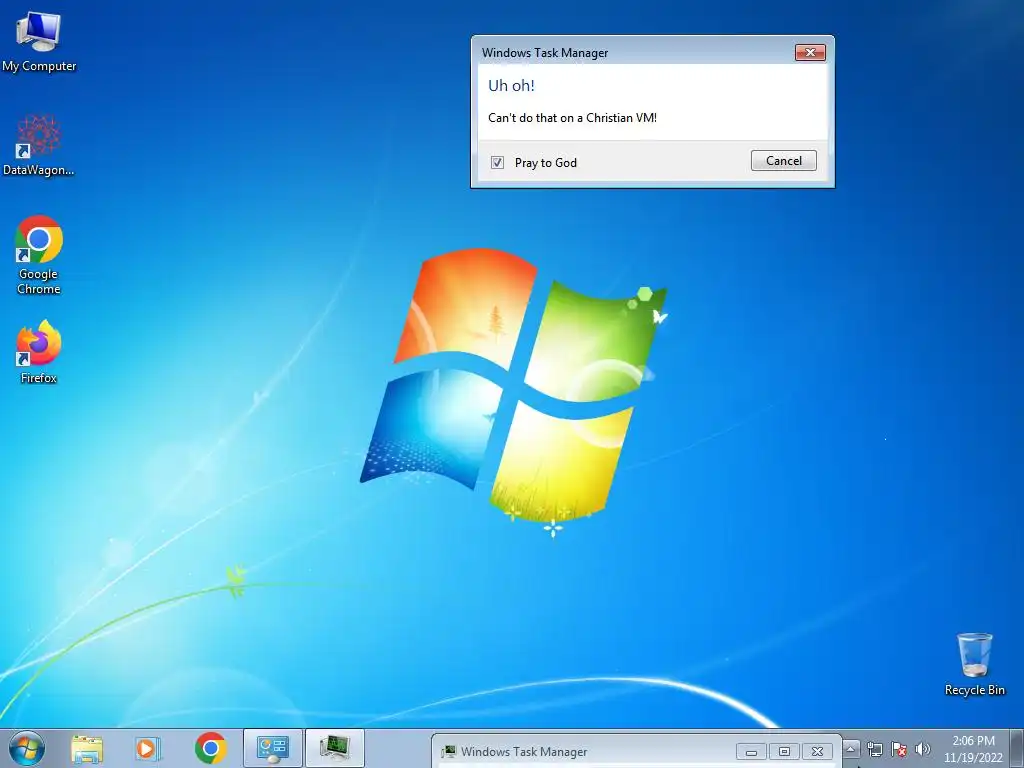Open the DataWagon shortcut on desktop
The width and height of the screenshot is (1024, 768).
(x=39, y=146)
